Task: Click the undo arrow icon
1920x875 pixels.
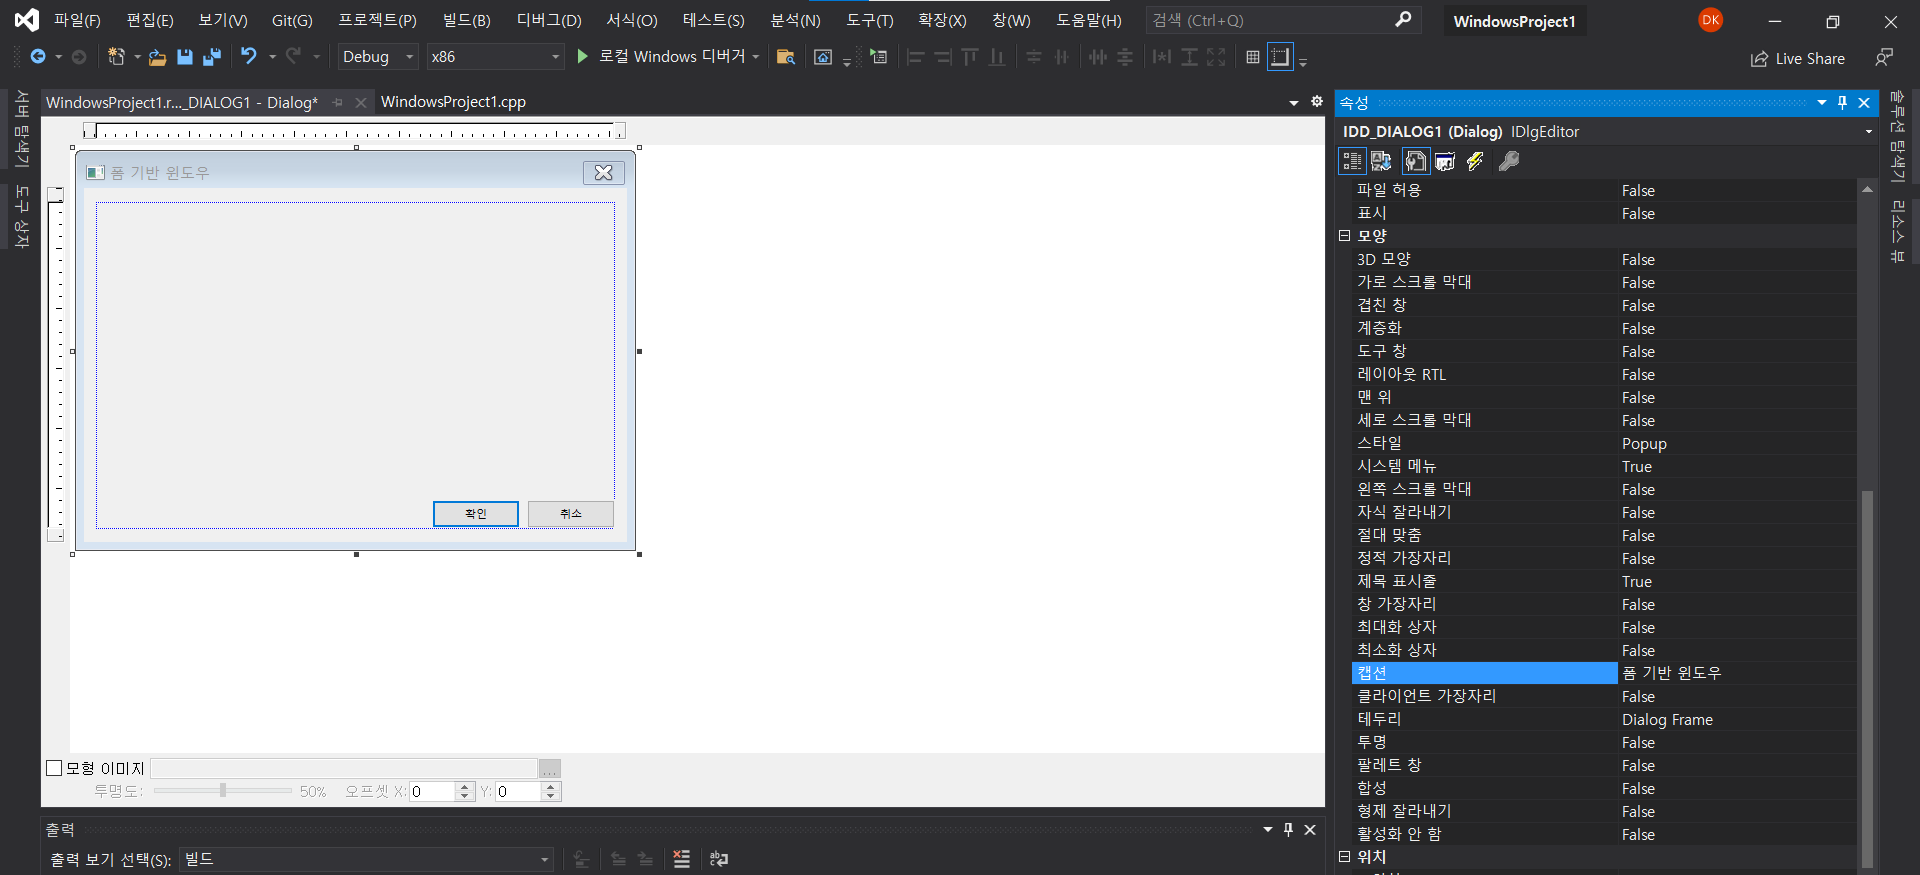Action: tap(249, 57)
